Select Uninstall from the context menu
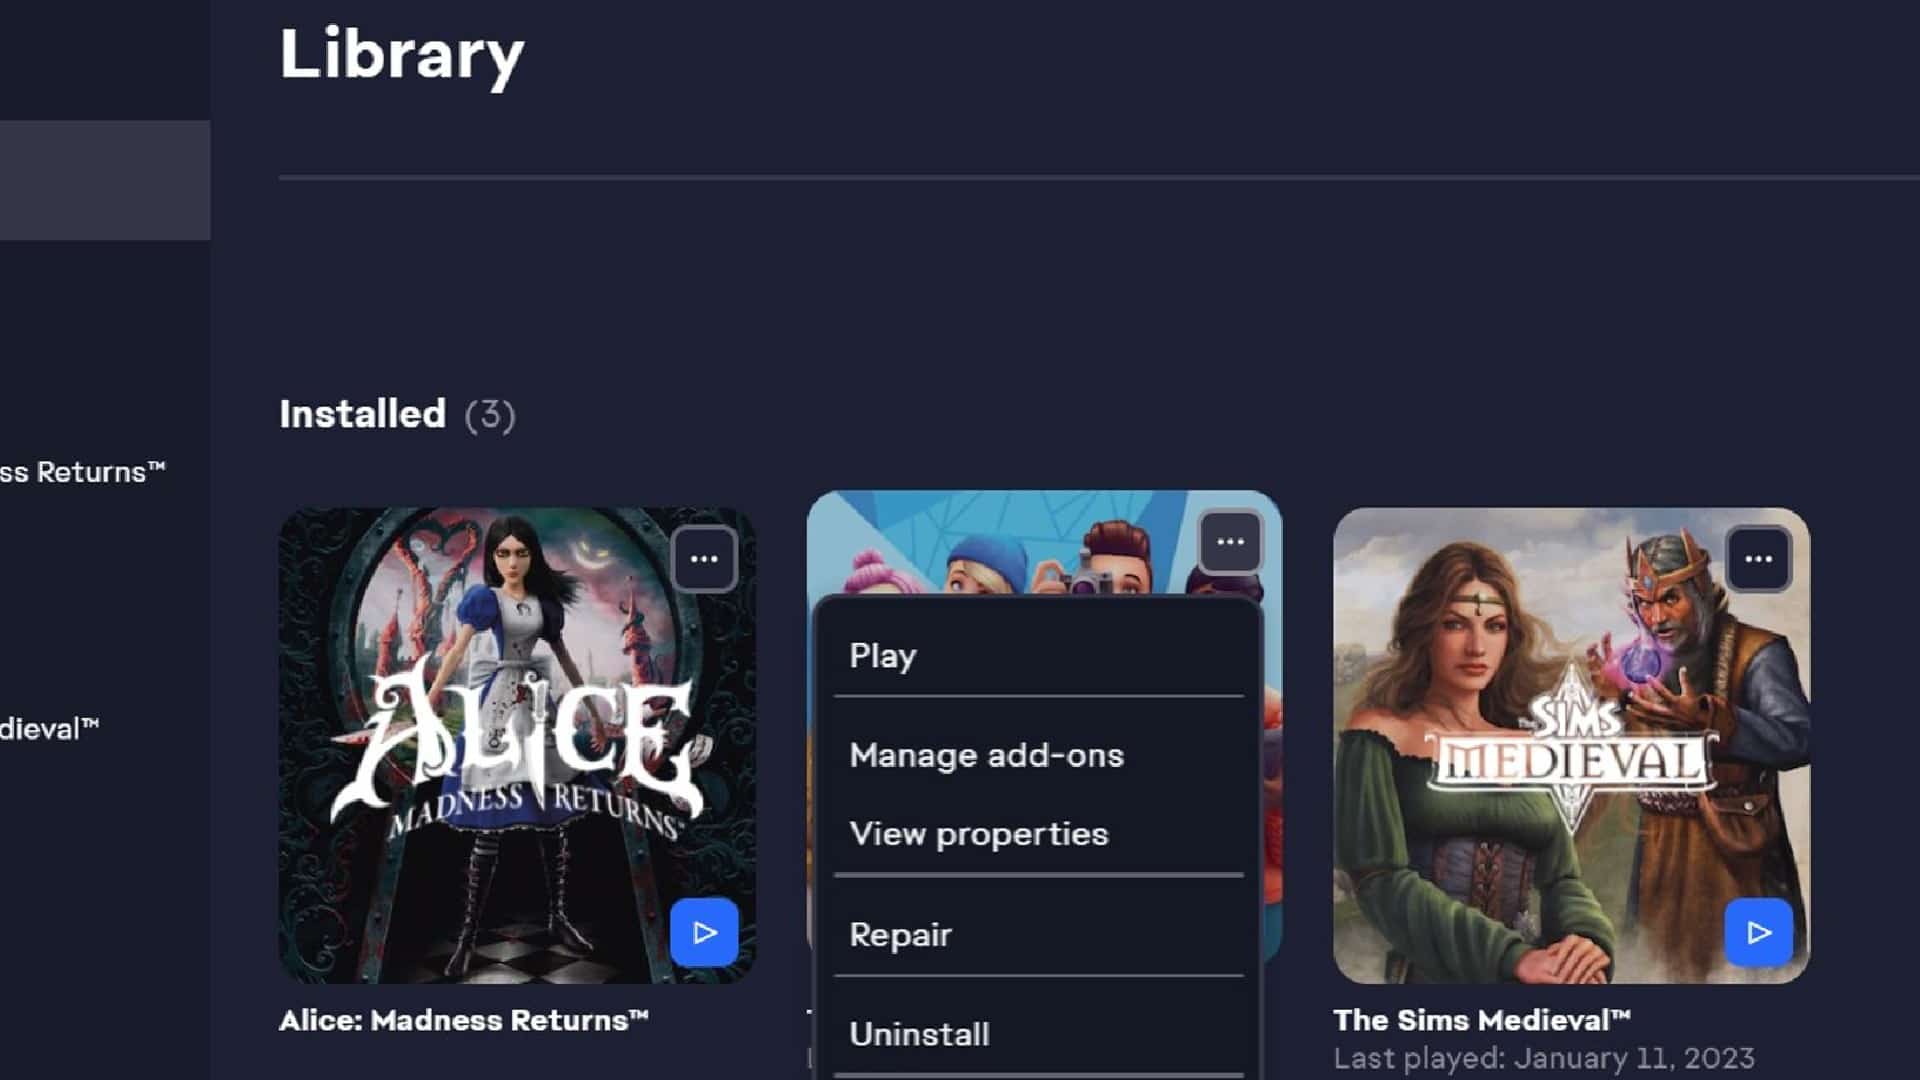This screenshot has width=1920, height=1080. pos(918,1034)
